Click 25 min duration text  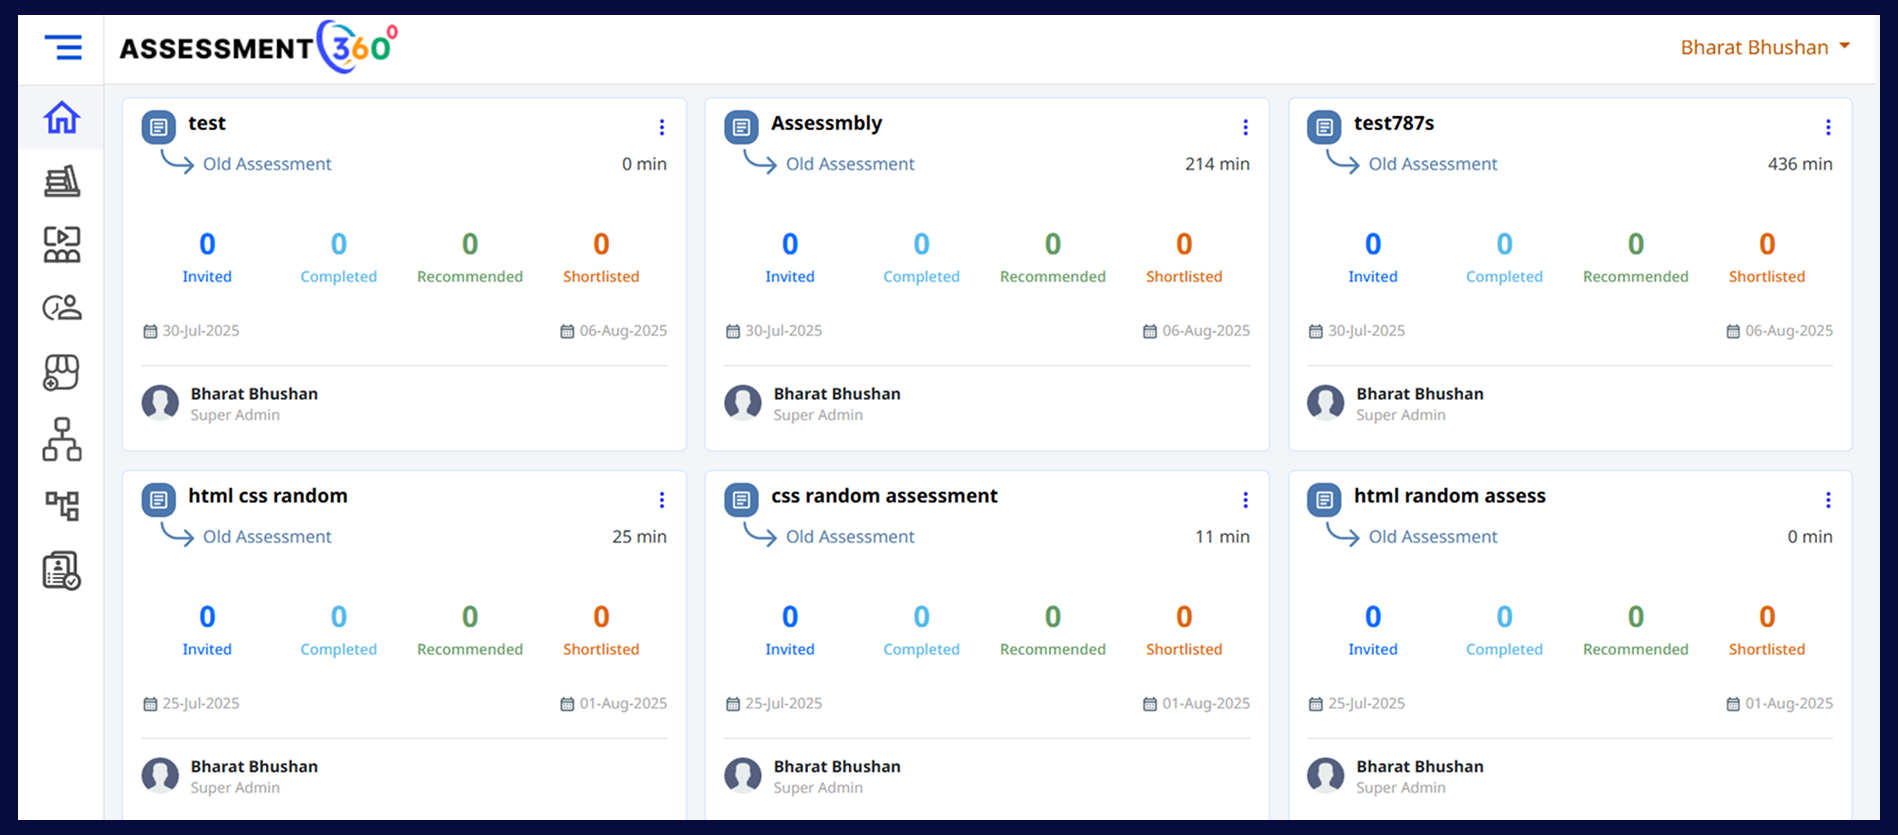[x=639, y=537]
